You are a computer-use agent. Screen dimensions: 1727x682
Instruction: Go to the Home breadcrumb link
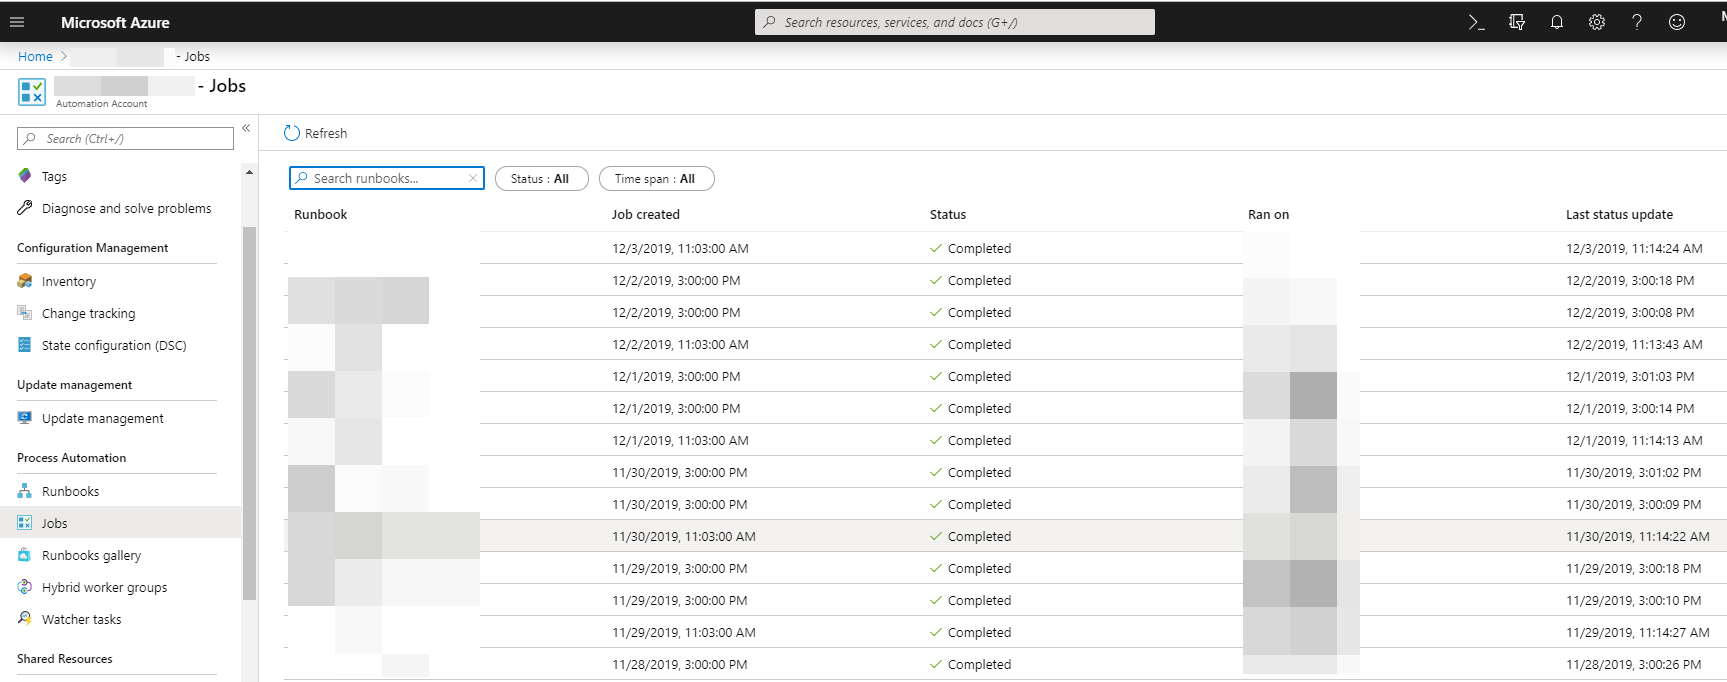[x=35, y=56]
